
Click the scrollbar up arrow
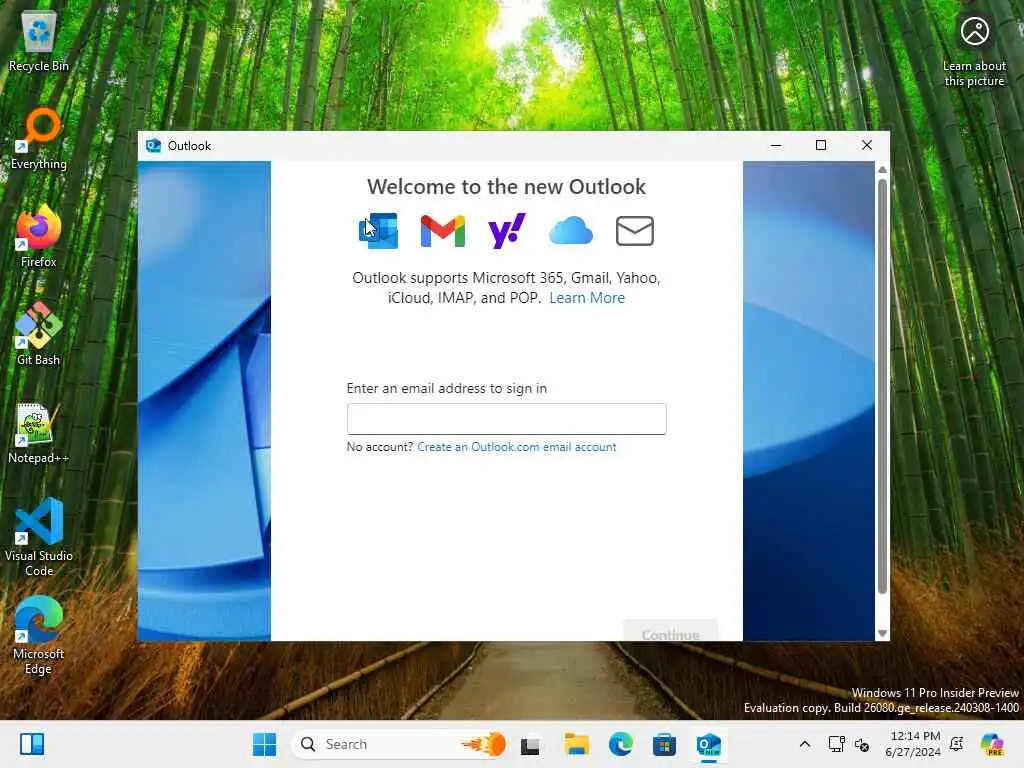point(882,170)
